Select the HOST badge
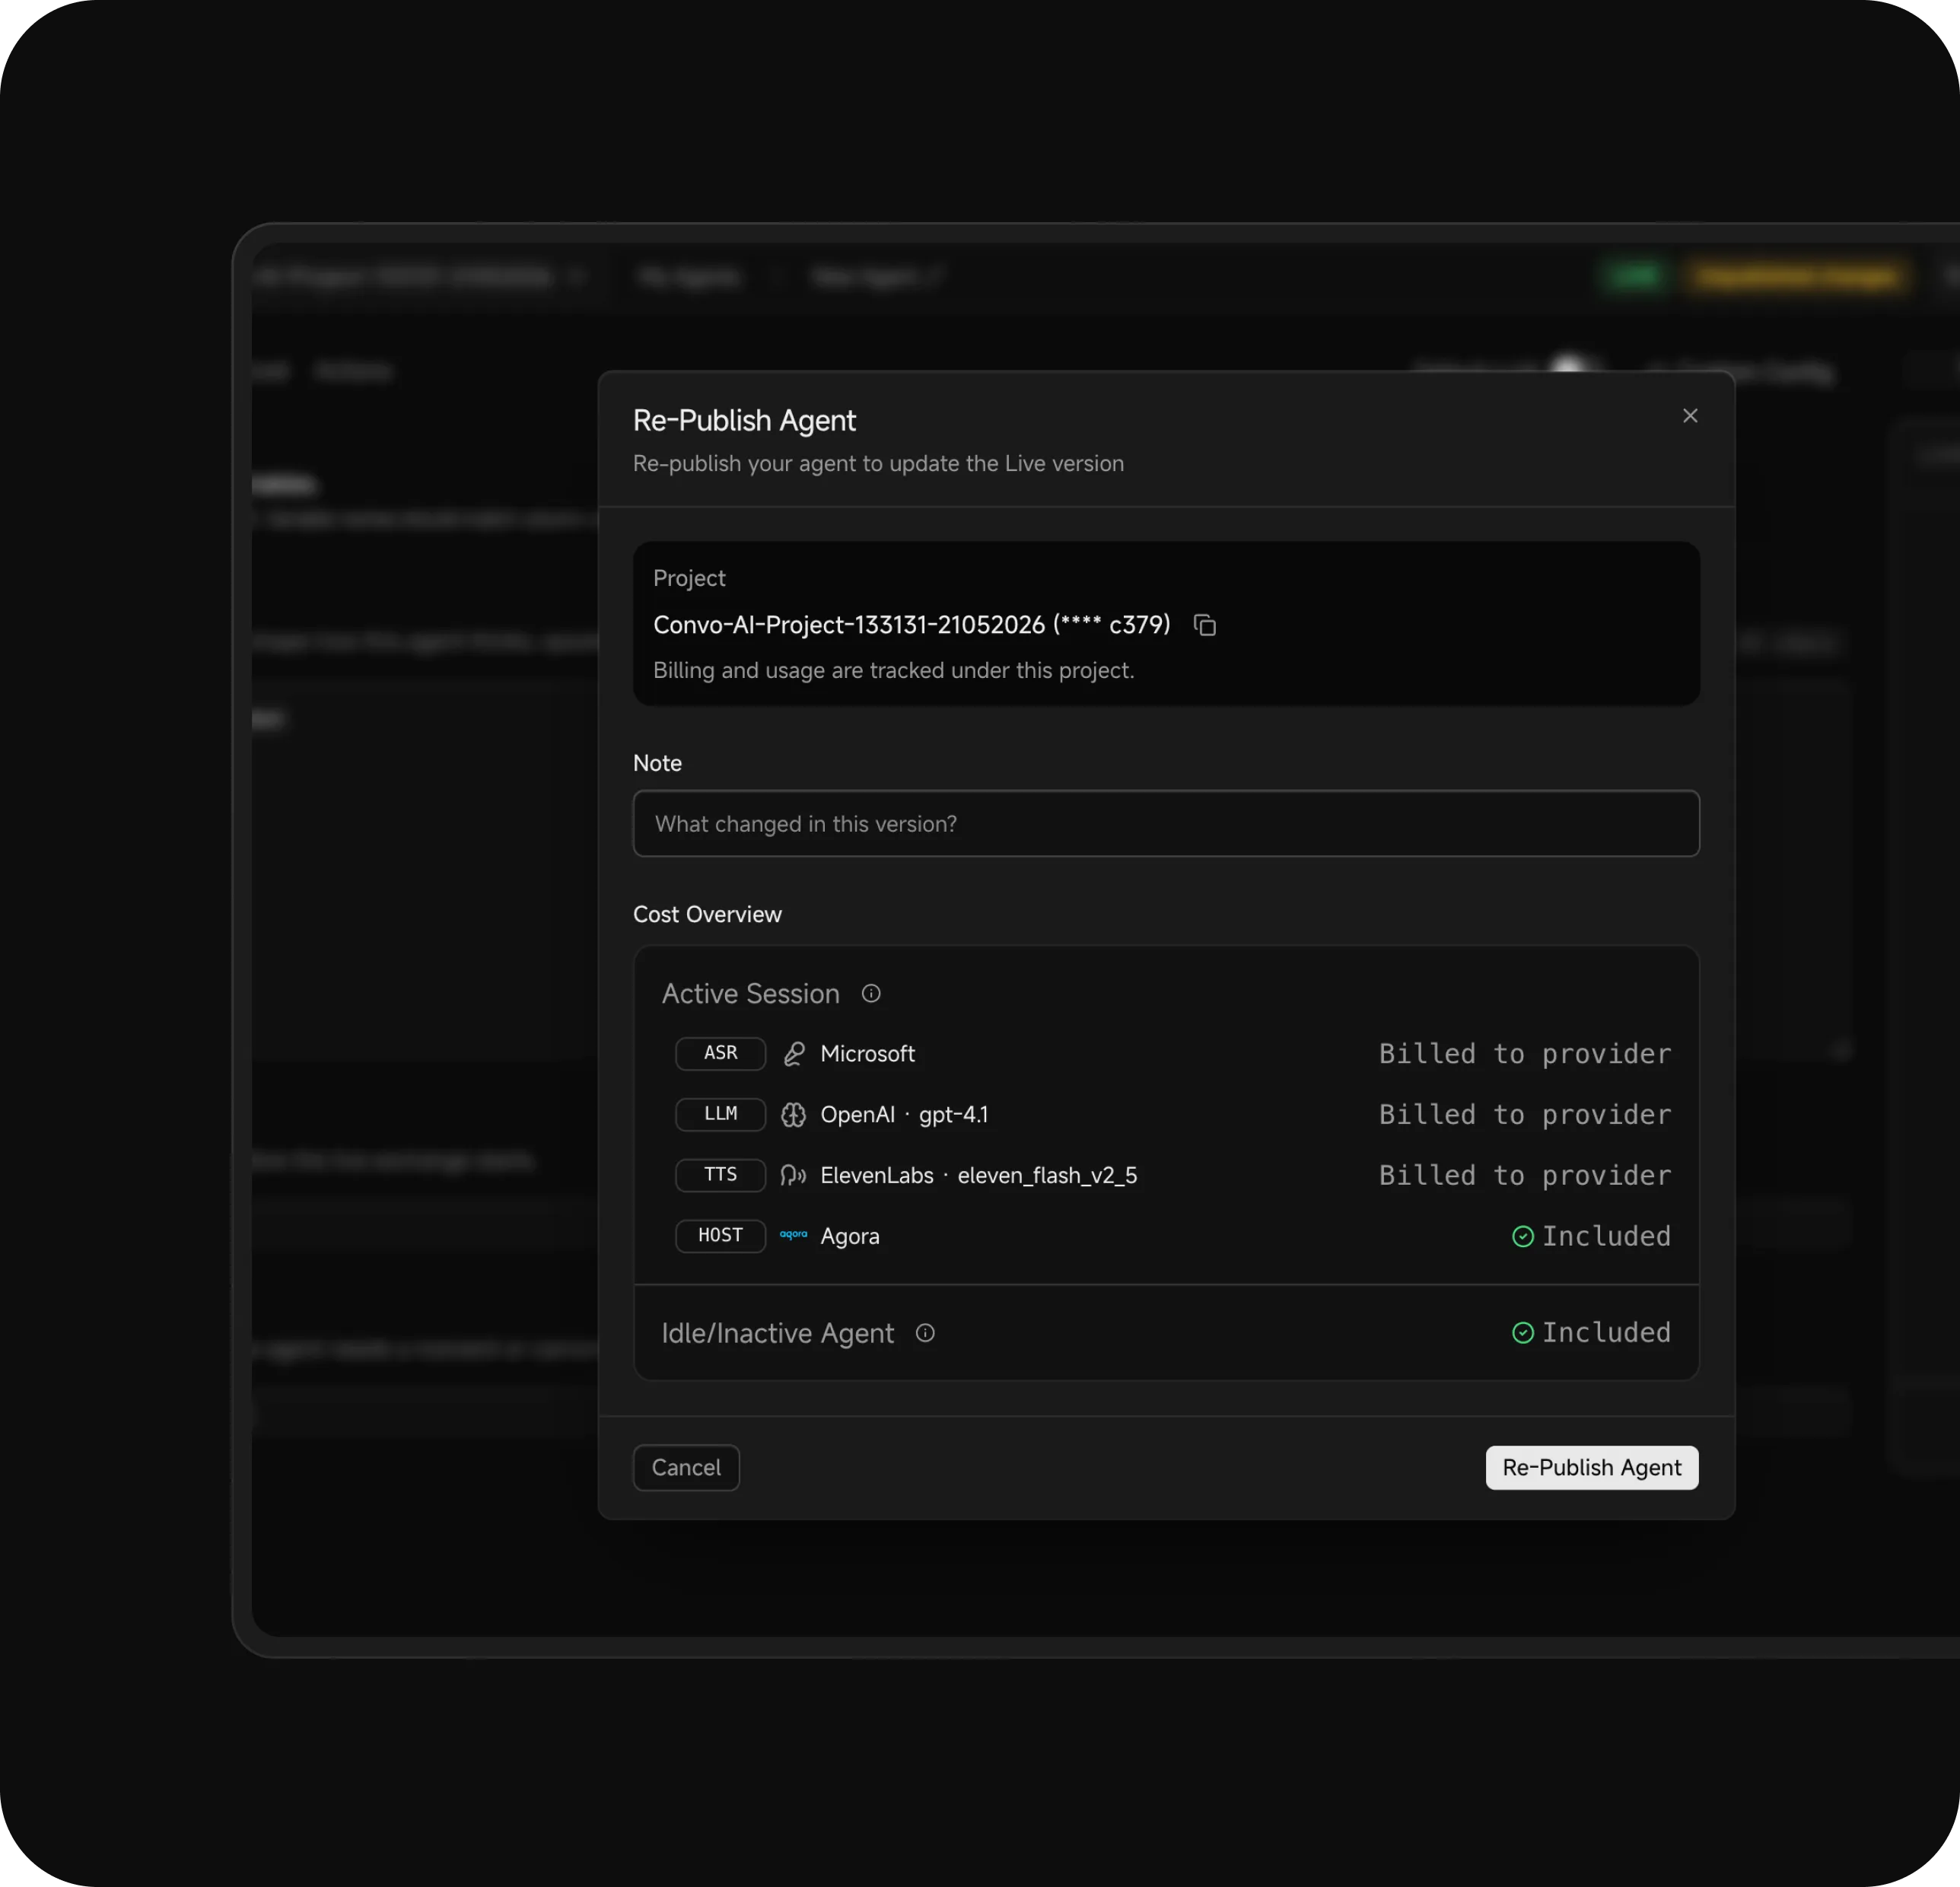Viewport: 1960px width, 1887px height. click(721, 1236)
